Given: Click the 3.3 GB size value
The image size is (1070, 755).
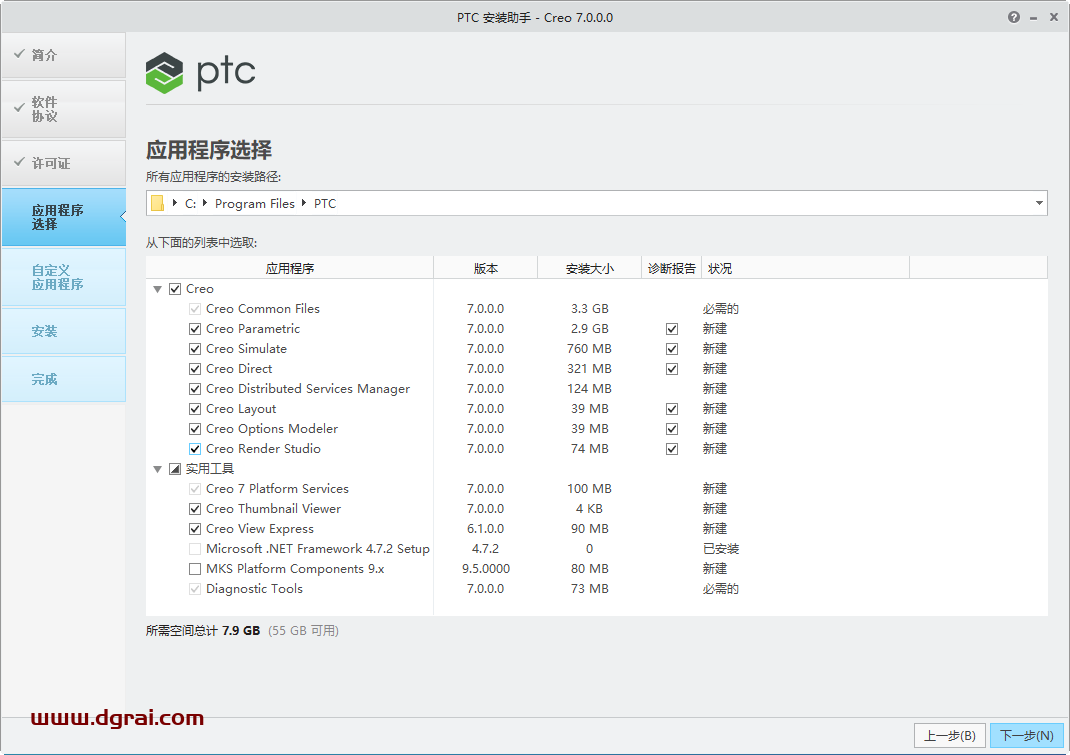Looking at the screenshot, I should (590, 309).
